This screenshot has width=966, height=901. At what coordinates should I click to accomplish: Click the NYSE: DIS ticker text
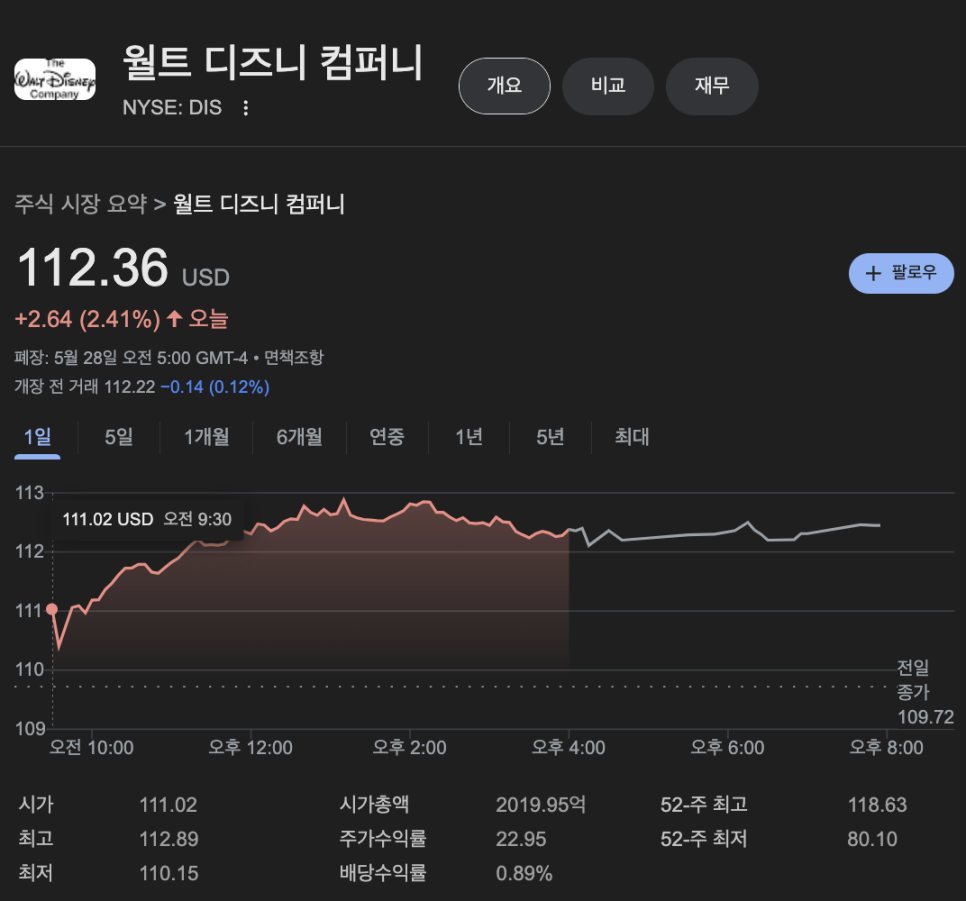coord(172,108)
